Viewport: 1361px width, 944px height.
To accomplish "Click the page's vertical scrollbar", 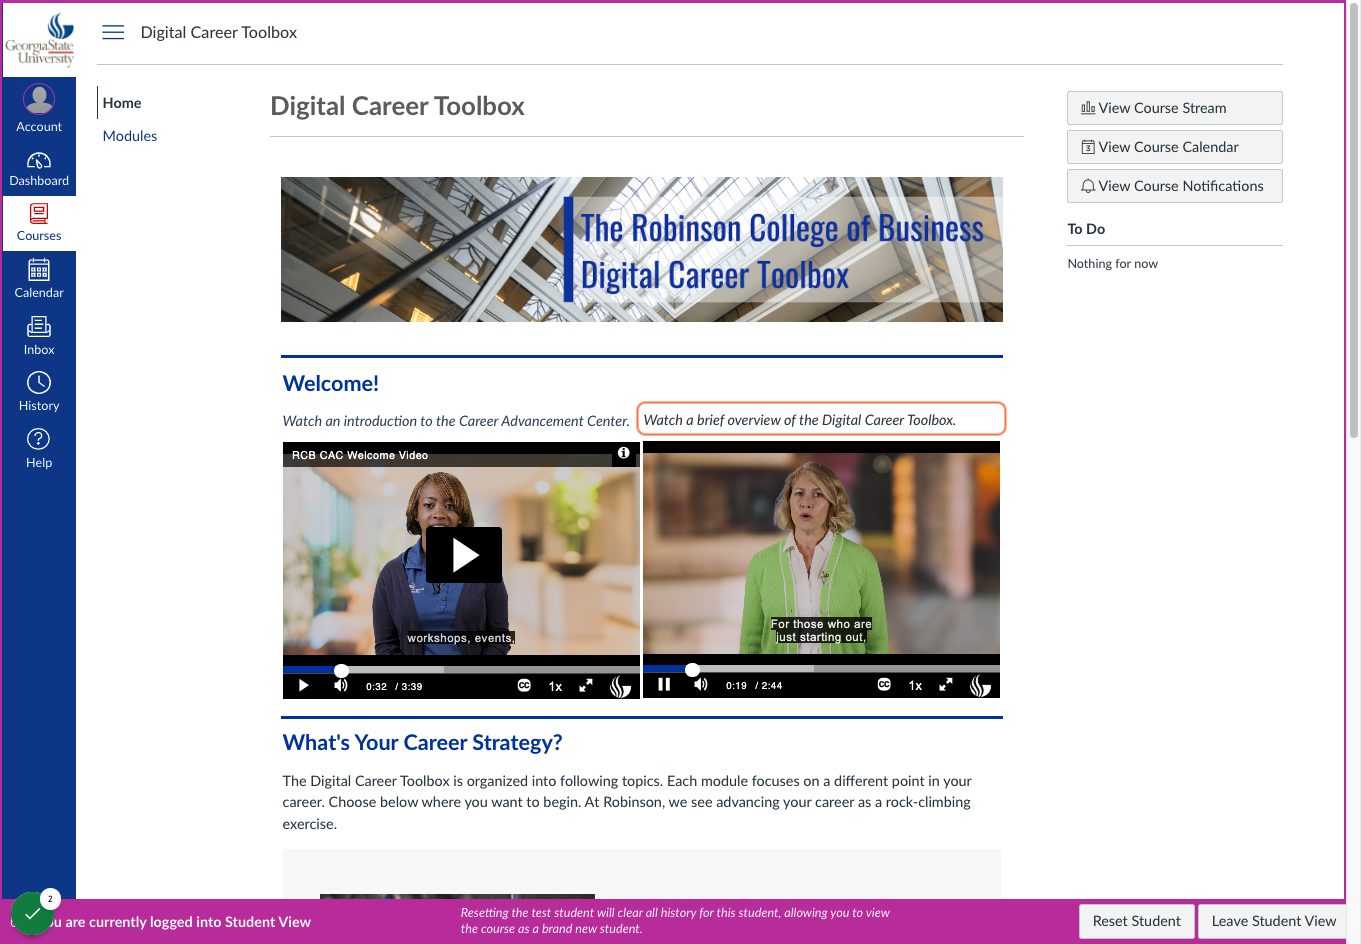I will [x=1354, y=220].
